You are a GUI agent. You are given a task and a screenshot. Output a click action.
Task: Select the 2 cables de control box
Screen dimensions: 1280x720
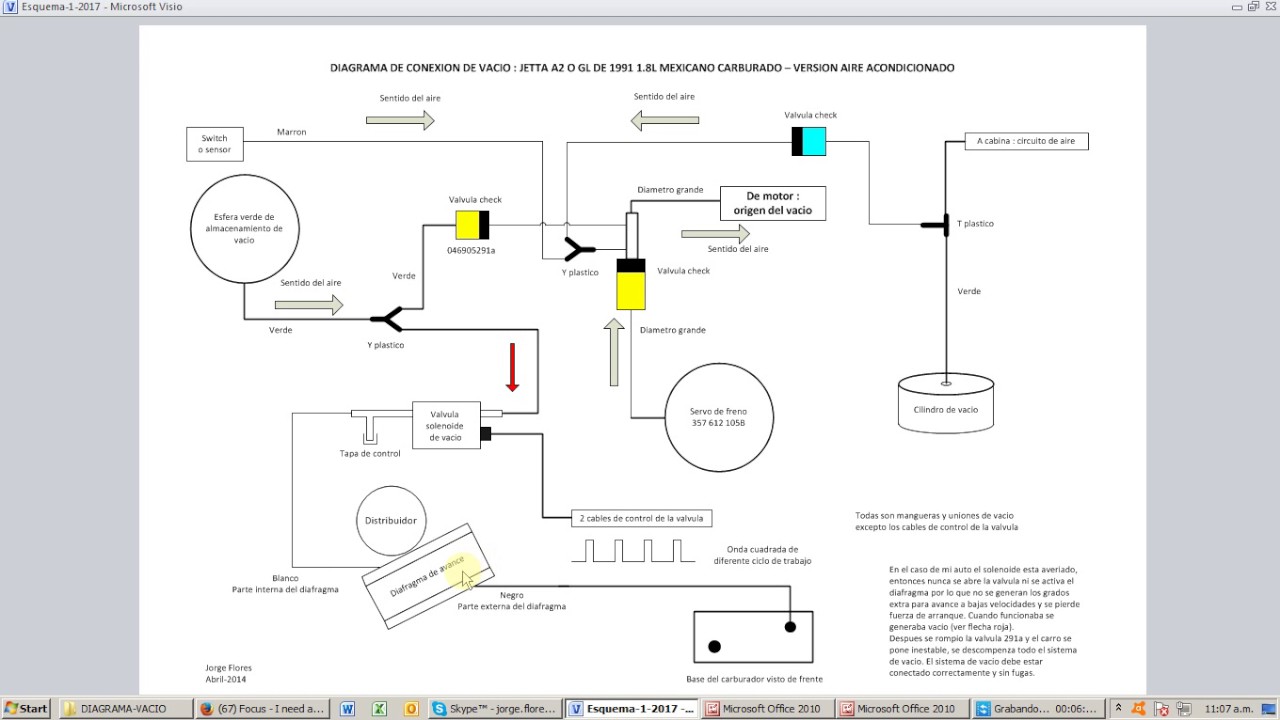point(641,518)
